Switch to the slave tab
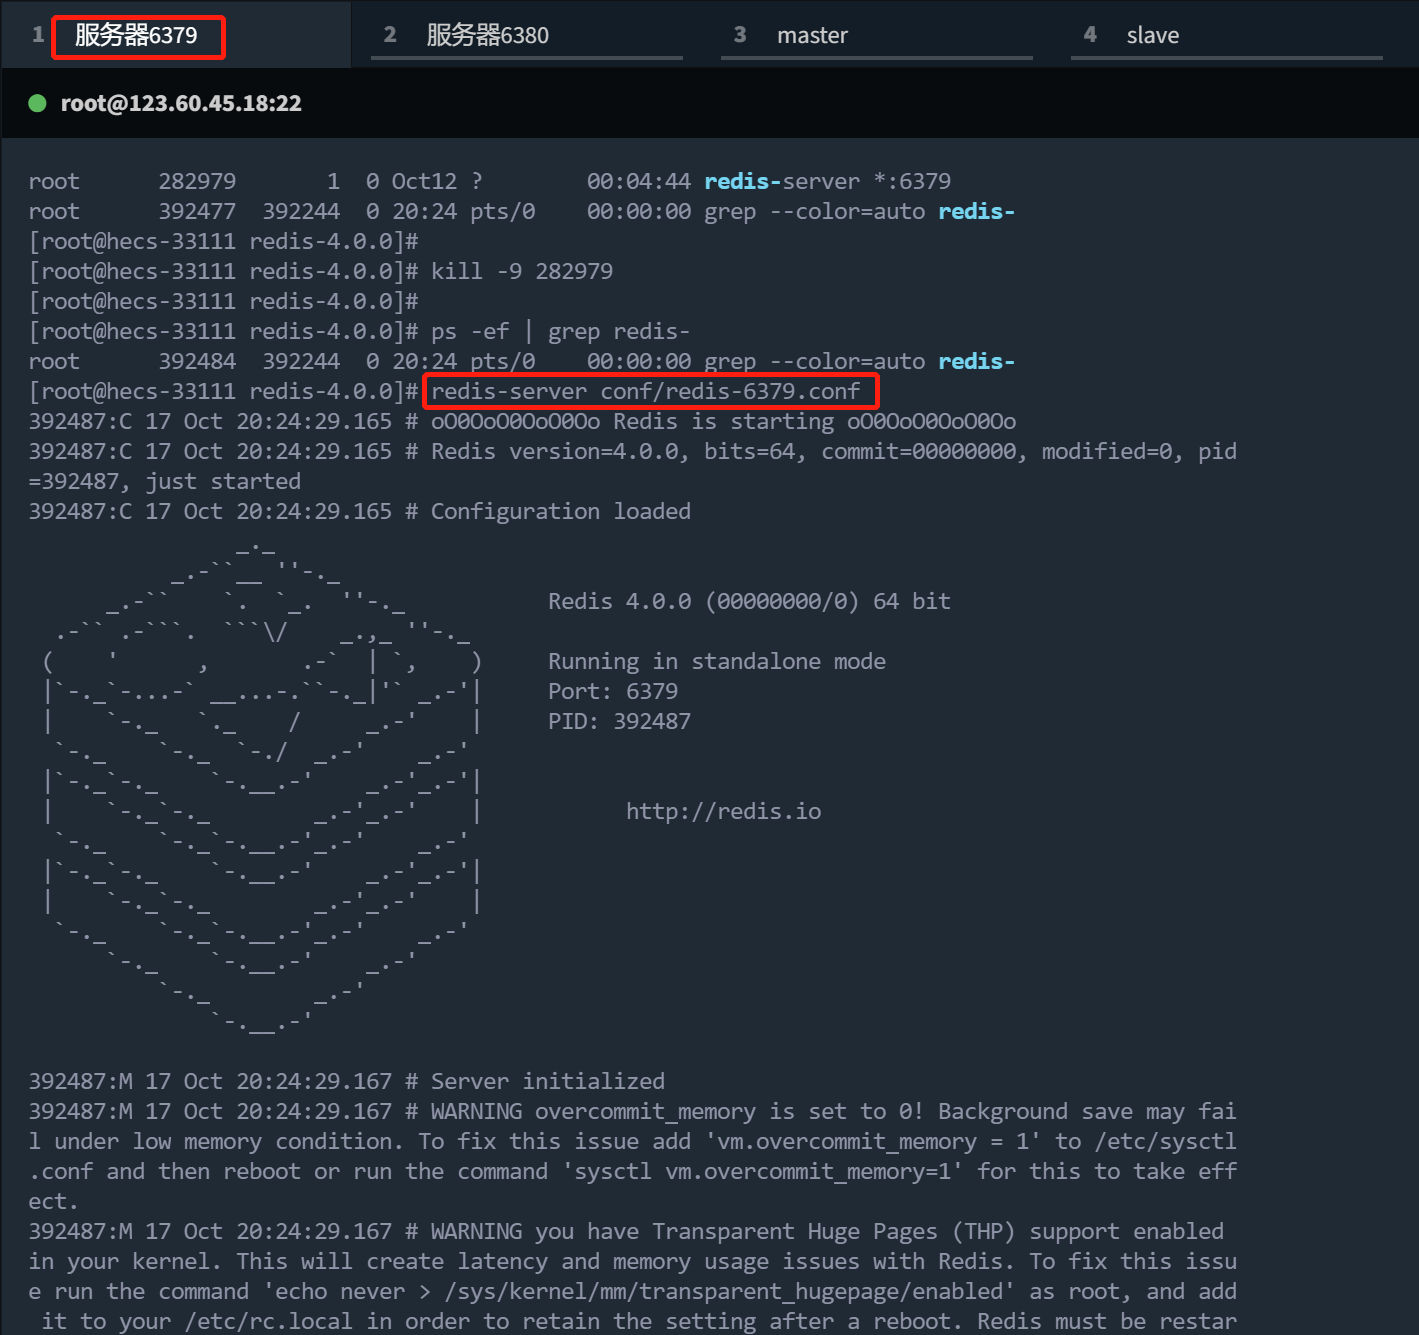 point(1152,36)
